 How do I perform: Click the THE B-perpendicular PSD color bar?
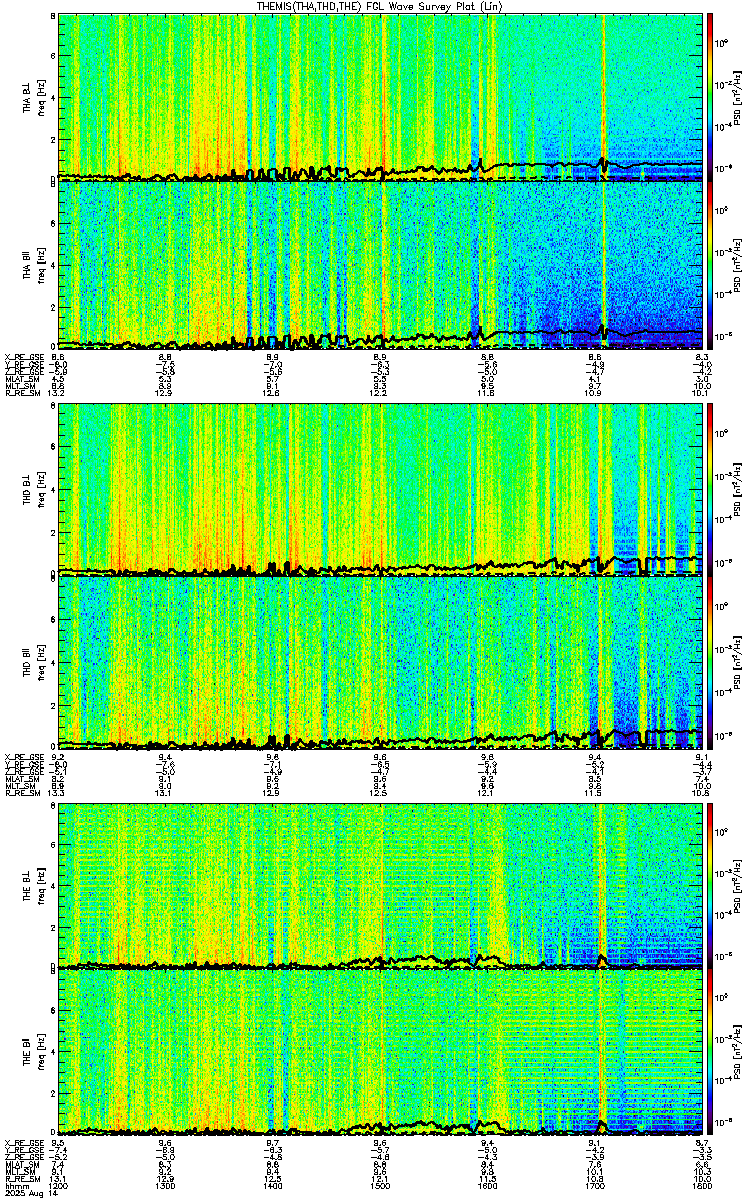click(x=711, y=885)
